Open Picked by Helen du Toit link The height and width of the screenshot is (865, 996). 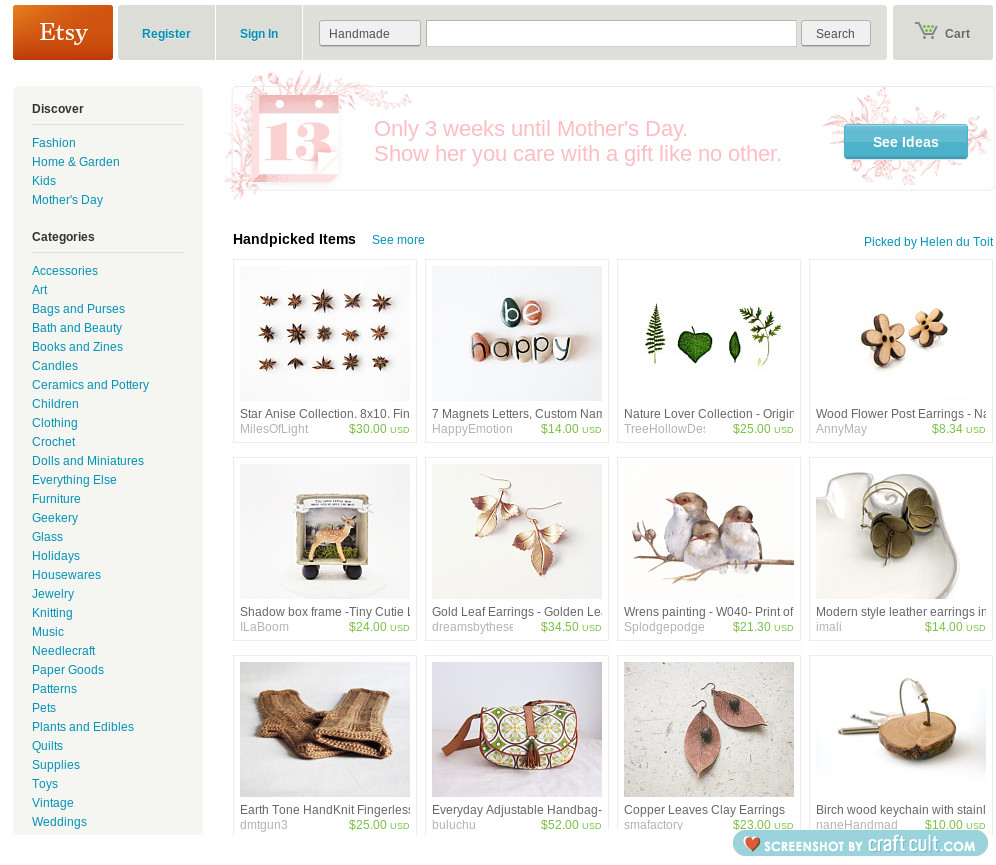point(927,241)
